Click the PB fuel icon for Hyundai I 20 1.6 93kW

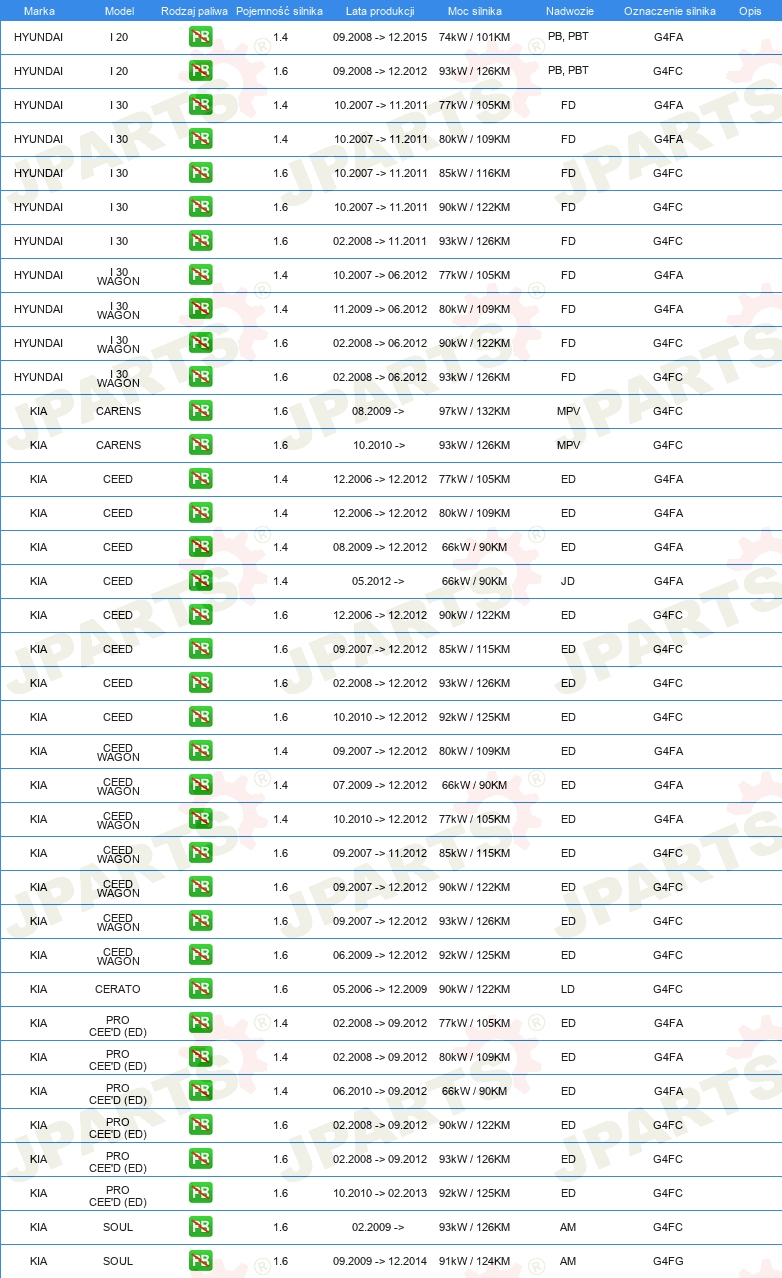(x=200, y=71)
